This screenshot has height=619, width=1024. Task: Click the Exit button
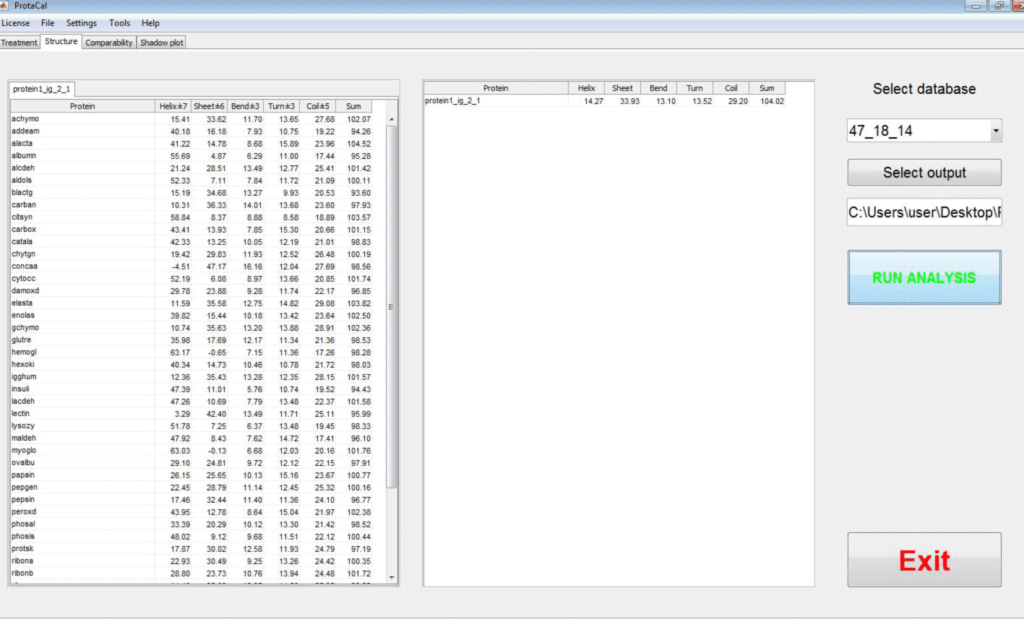pos(923,560)
